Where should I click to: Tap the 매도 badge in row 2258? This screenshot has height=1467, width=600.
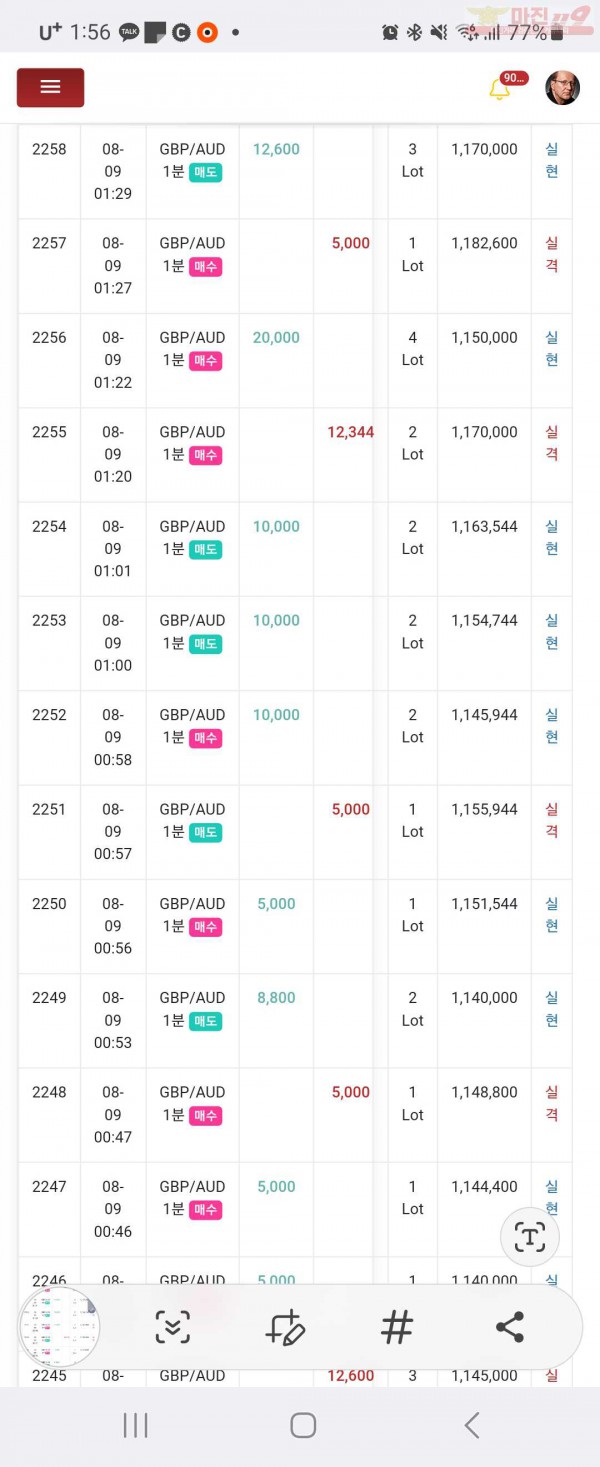205,172
